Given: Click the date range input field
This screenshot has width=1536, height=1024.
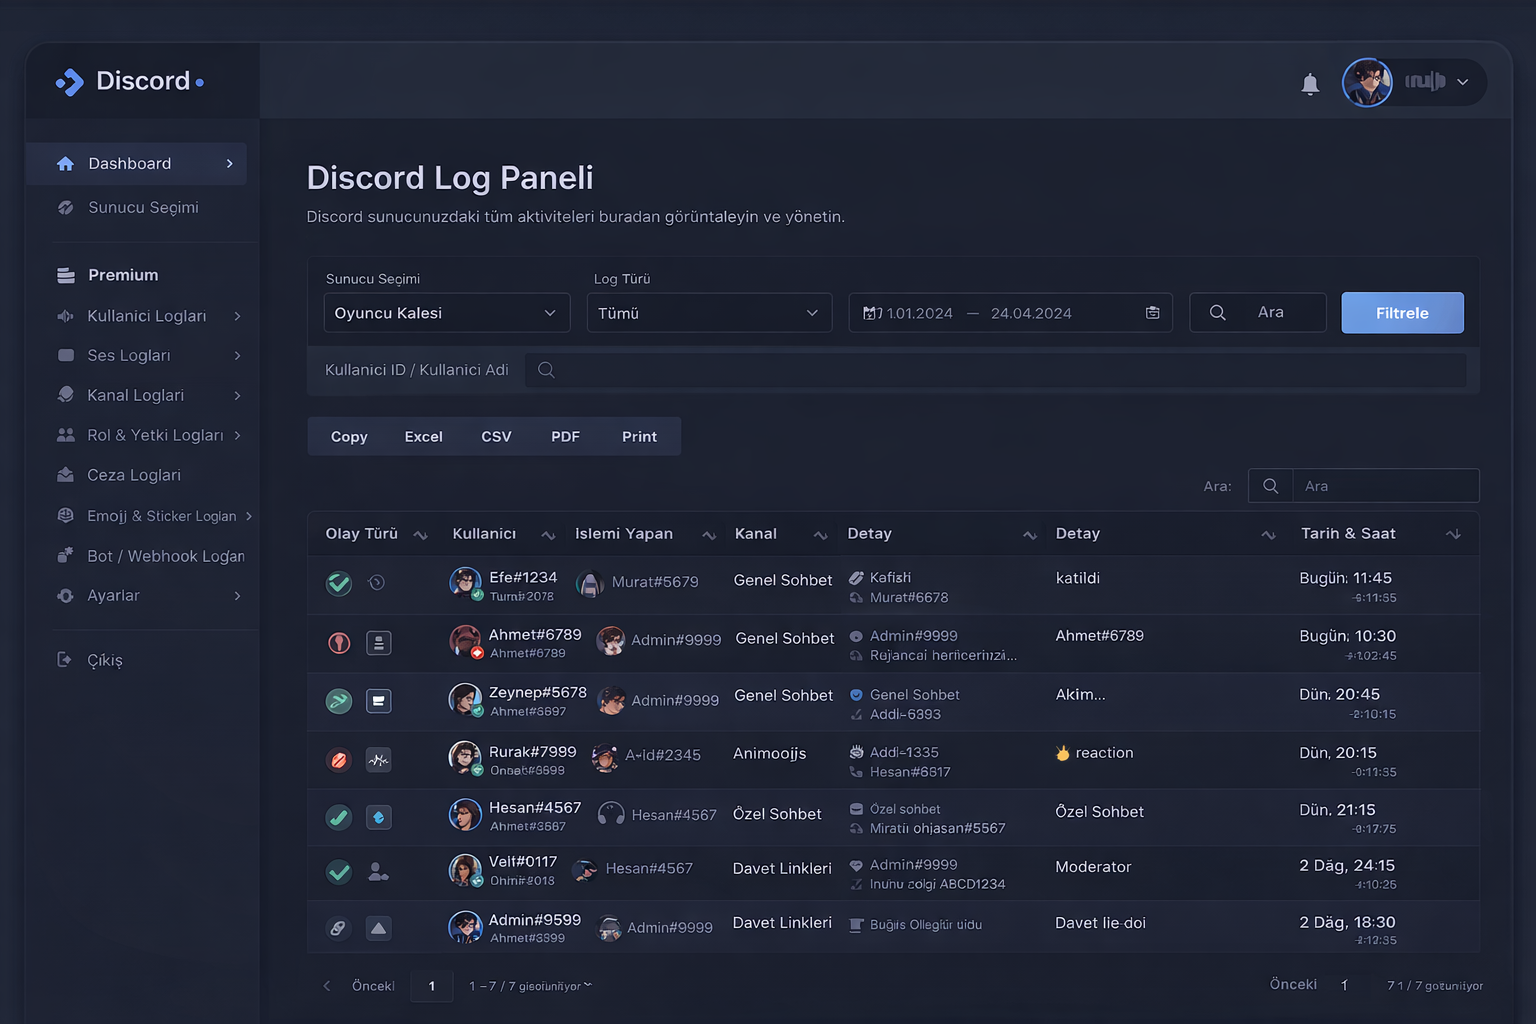Looking at the screenshot, I should click(x=1010, y=313).
